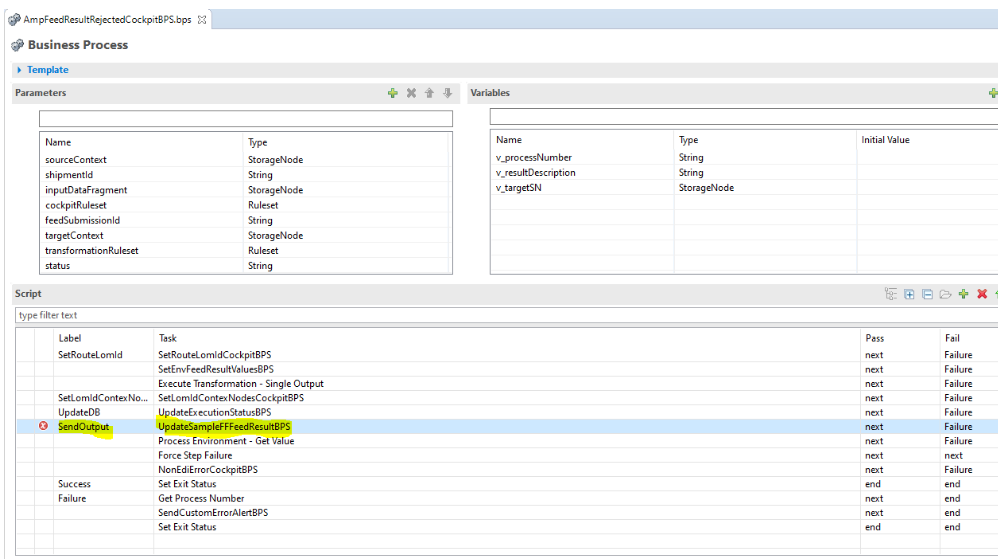Select SendOutput label
Image resolution: width=1001 pixels, height=559 pixels.
click(x=84, y=427)
